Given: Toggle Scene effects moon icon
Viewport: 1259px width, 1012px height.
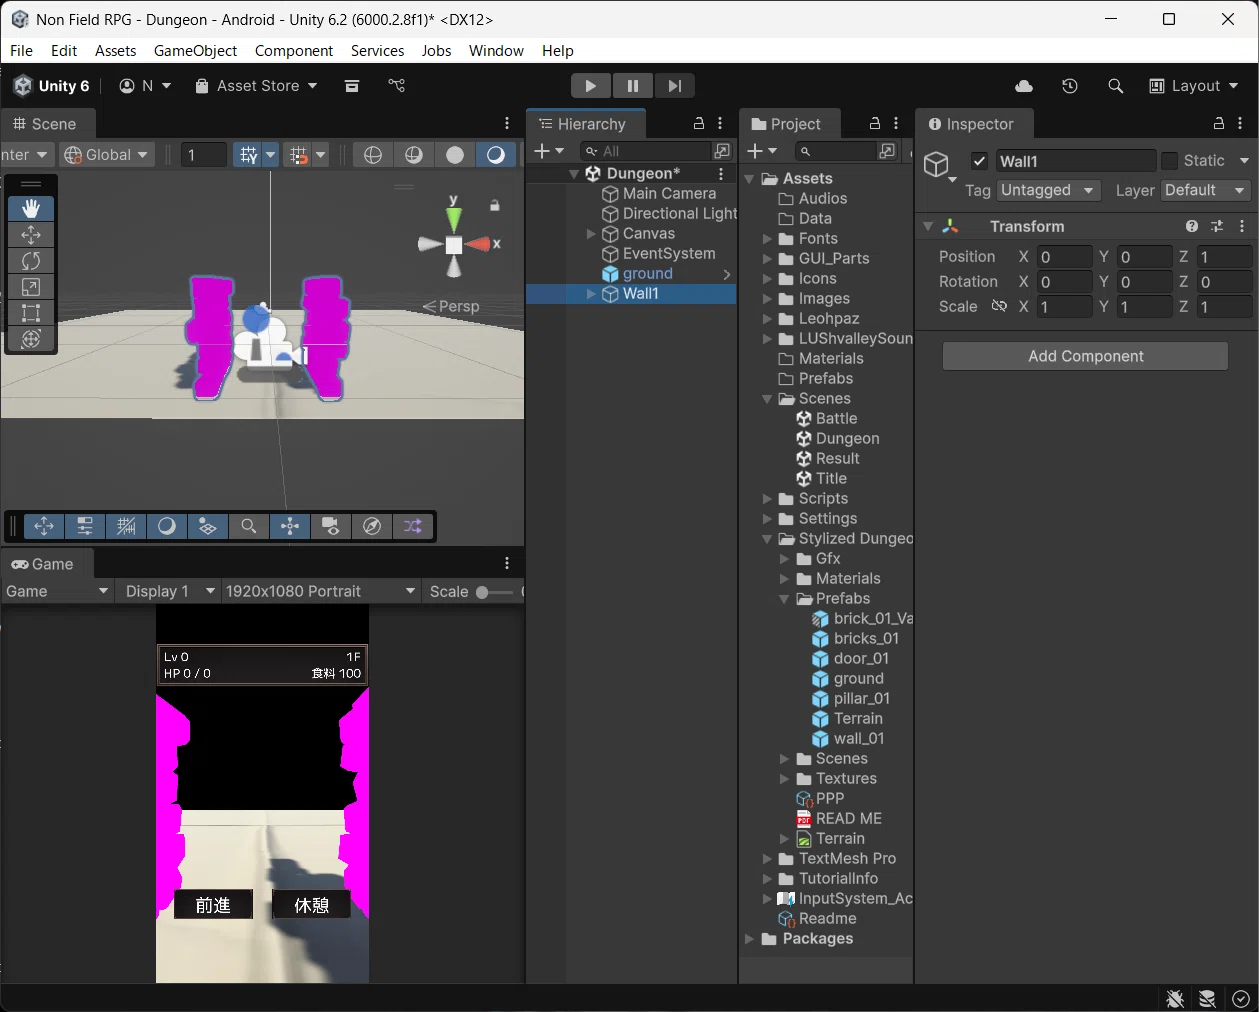Looking at the screenshot, I should pyautogui.click(x=496, y=155).
